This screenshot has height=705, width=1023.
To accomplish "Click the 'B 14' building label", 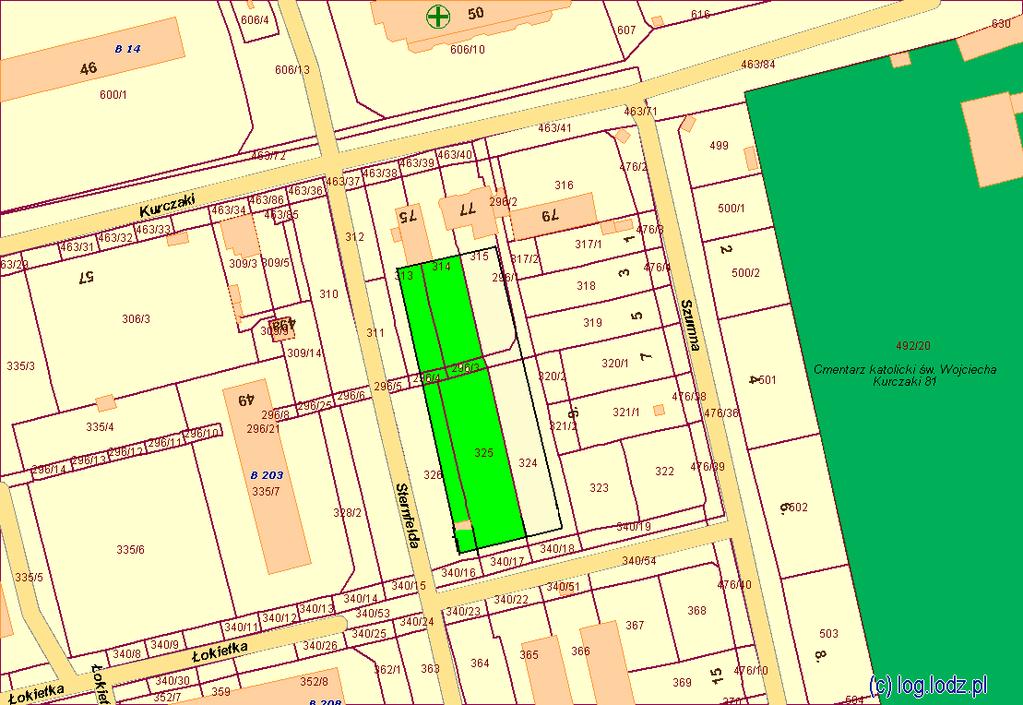I will coord(128,48).
